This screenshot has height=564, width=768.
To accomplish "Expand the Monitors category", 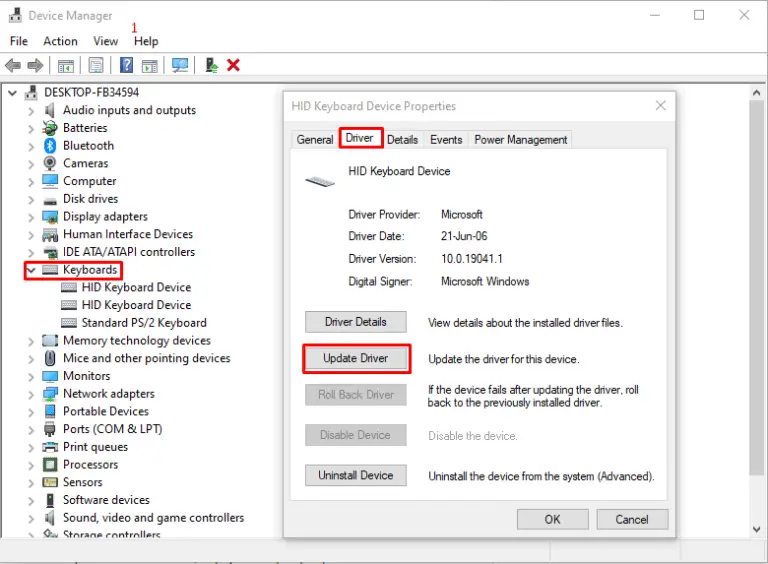I will (31, 377).
